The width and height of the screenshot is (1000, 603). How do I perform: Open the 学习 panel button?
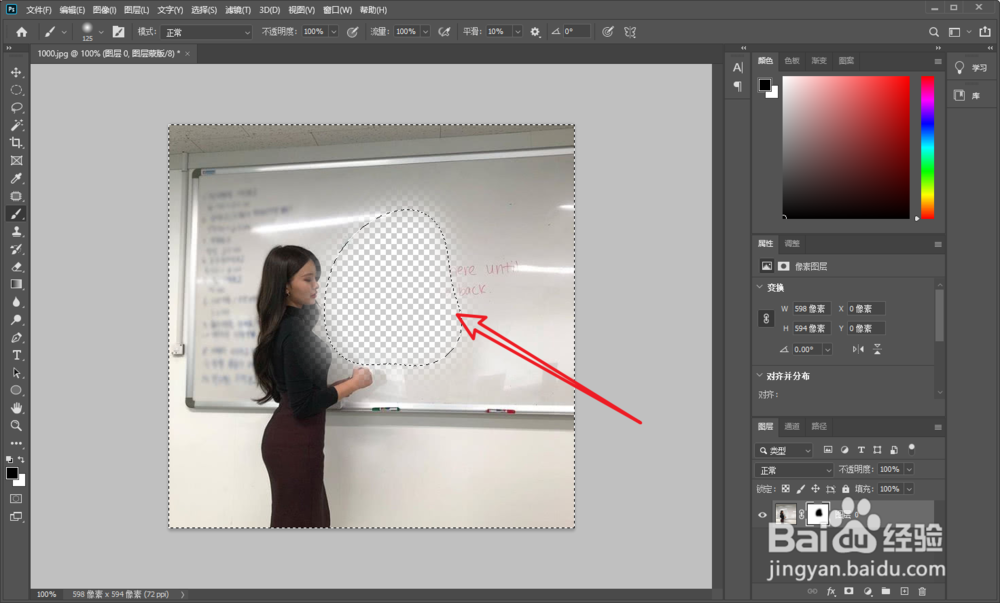(x=971, y=68)
